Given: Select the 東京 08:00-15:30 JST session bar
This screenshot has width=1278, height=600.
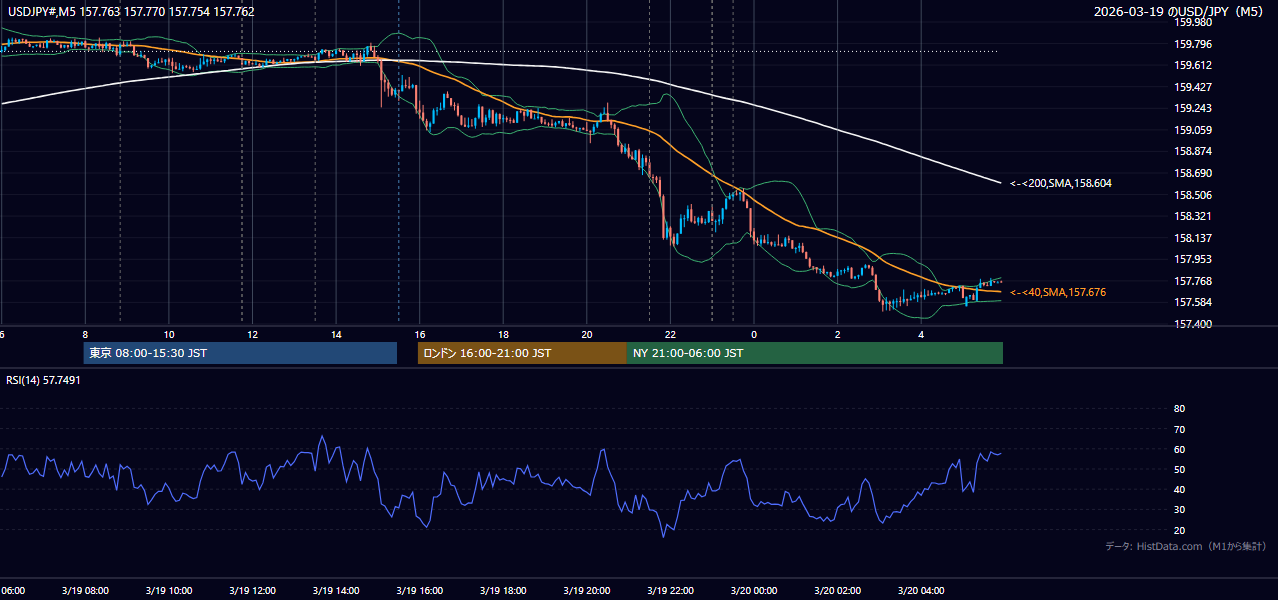Looking at the screenshot, I should tap(240, 353).
